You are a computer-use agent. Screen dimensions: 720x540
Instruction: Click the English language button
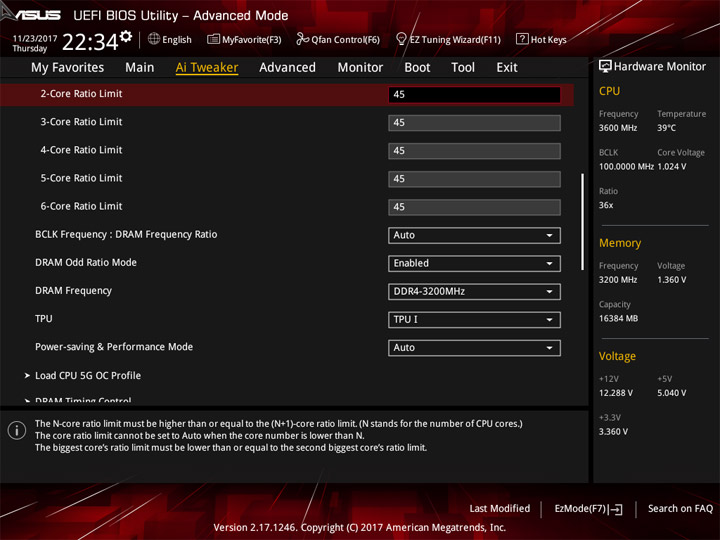pos(169,39)
